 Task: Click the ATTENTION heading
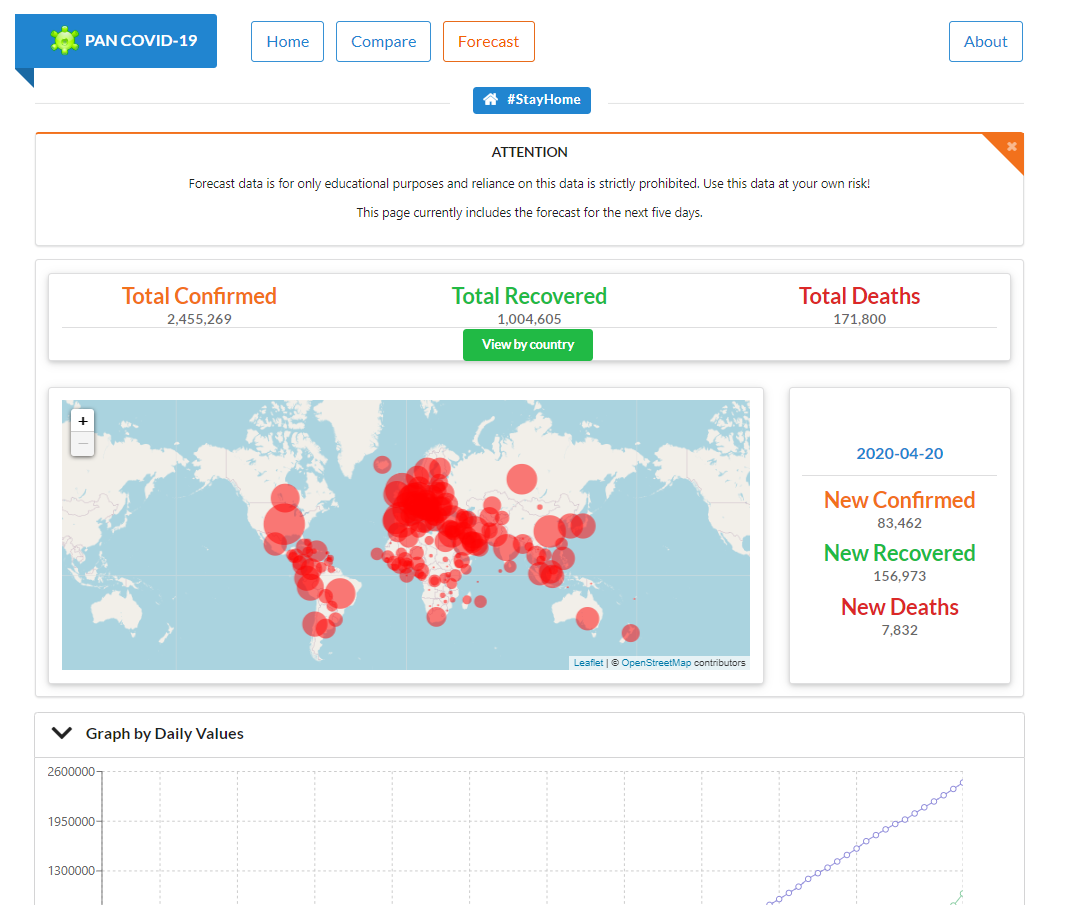(529, 152)
